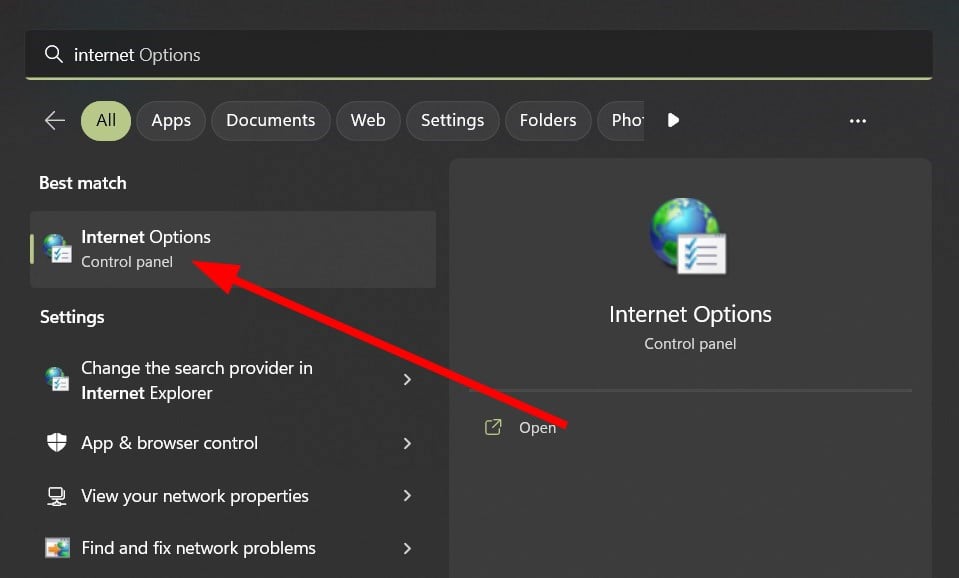This screenshot has width=959, height=578.
Task: Show more filters with the play arrow
Action: (673, 120)
